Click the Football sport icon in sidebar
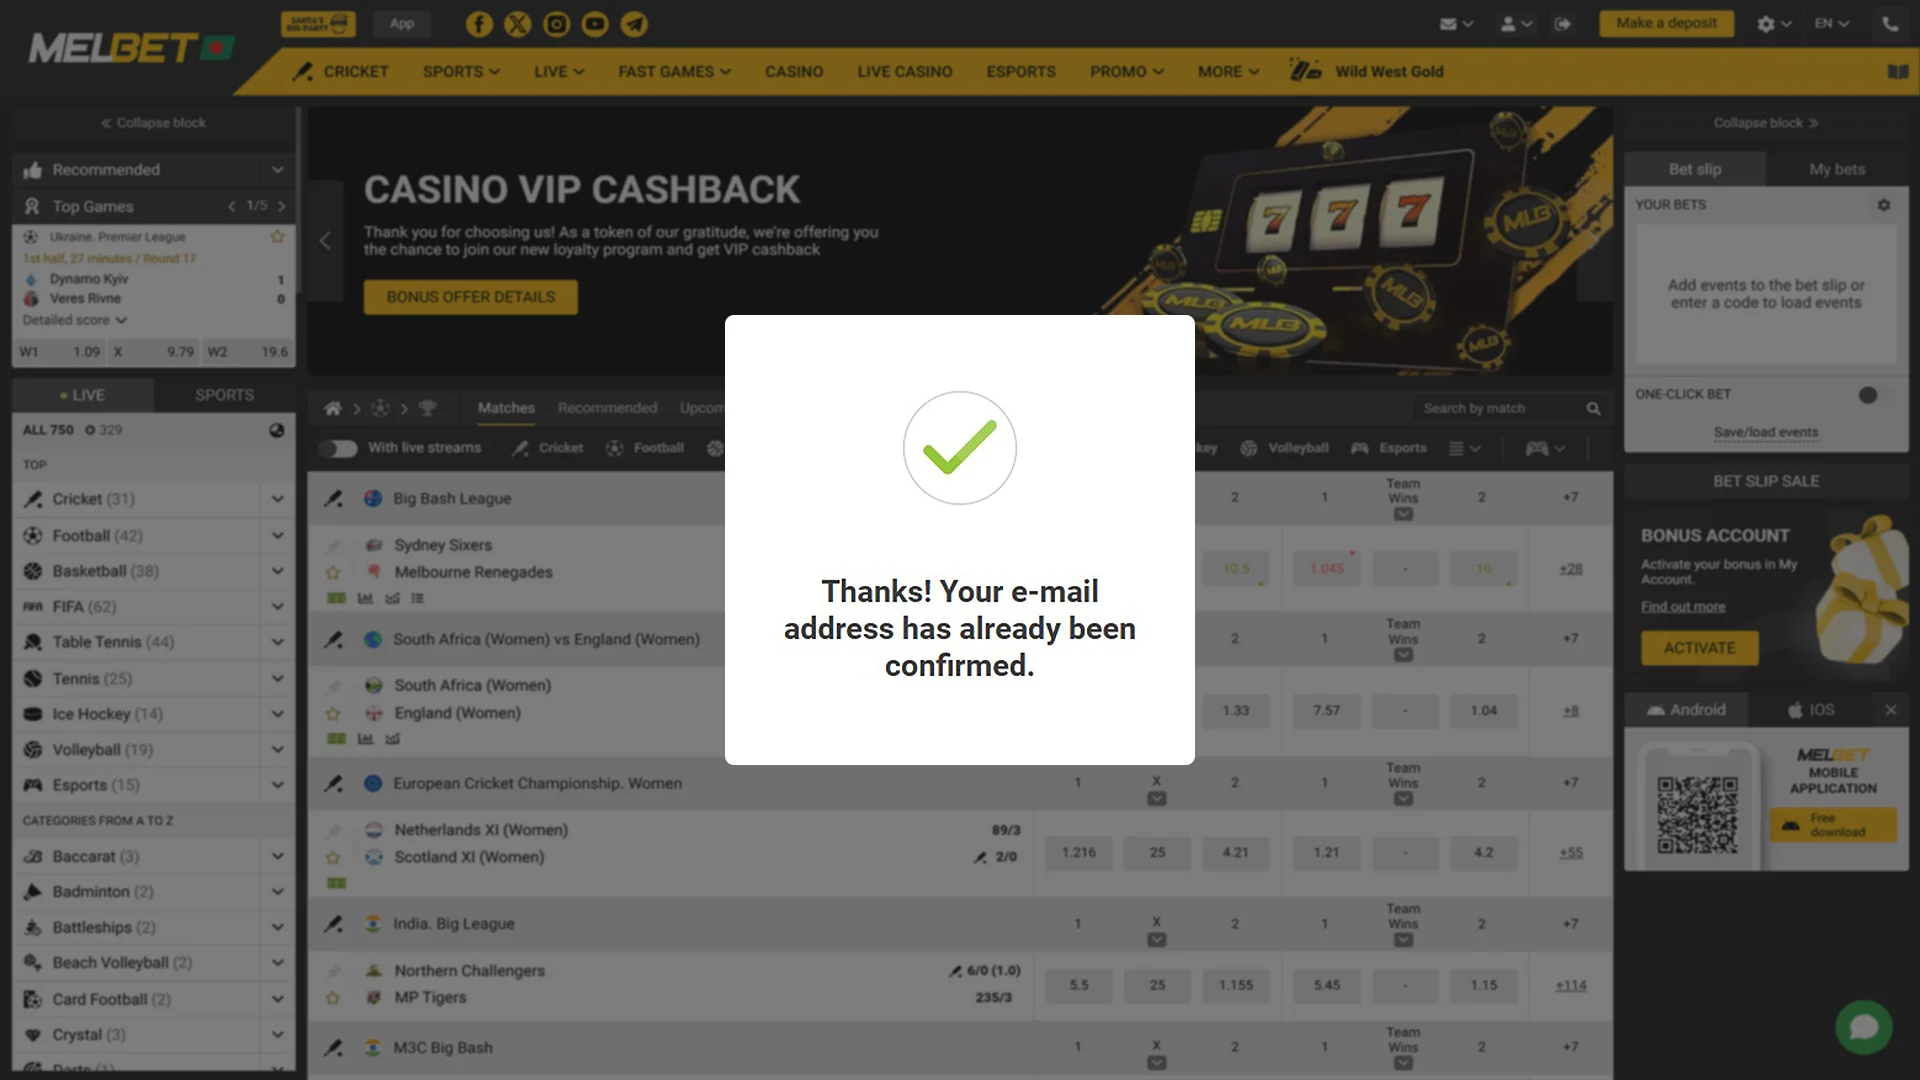This screenshot has height=1080, width=1920. click(33, 534)
